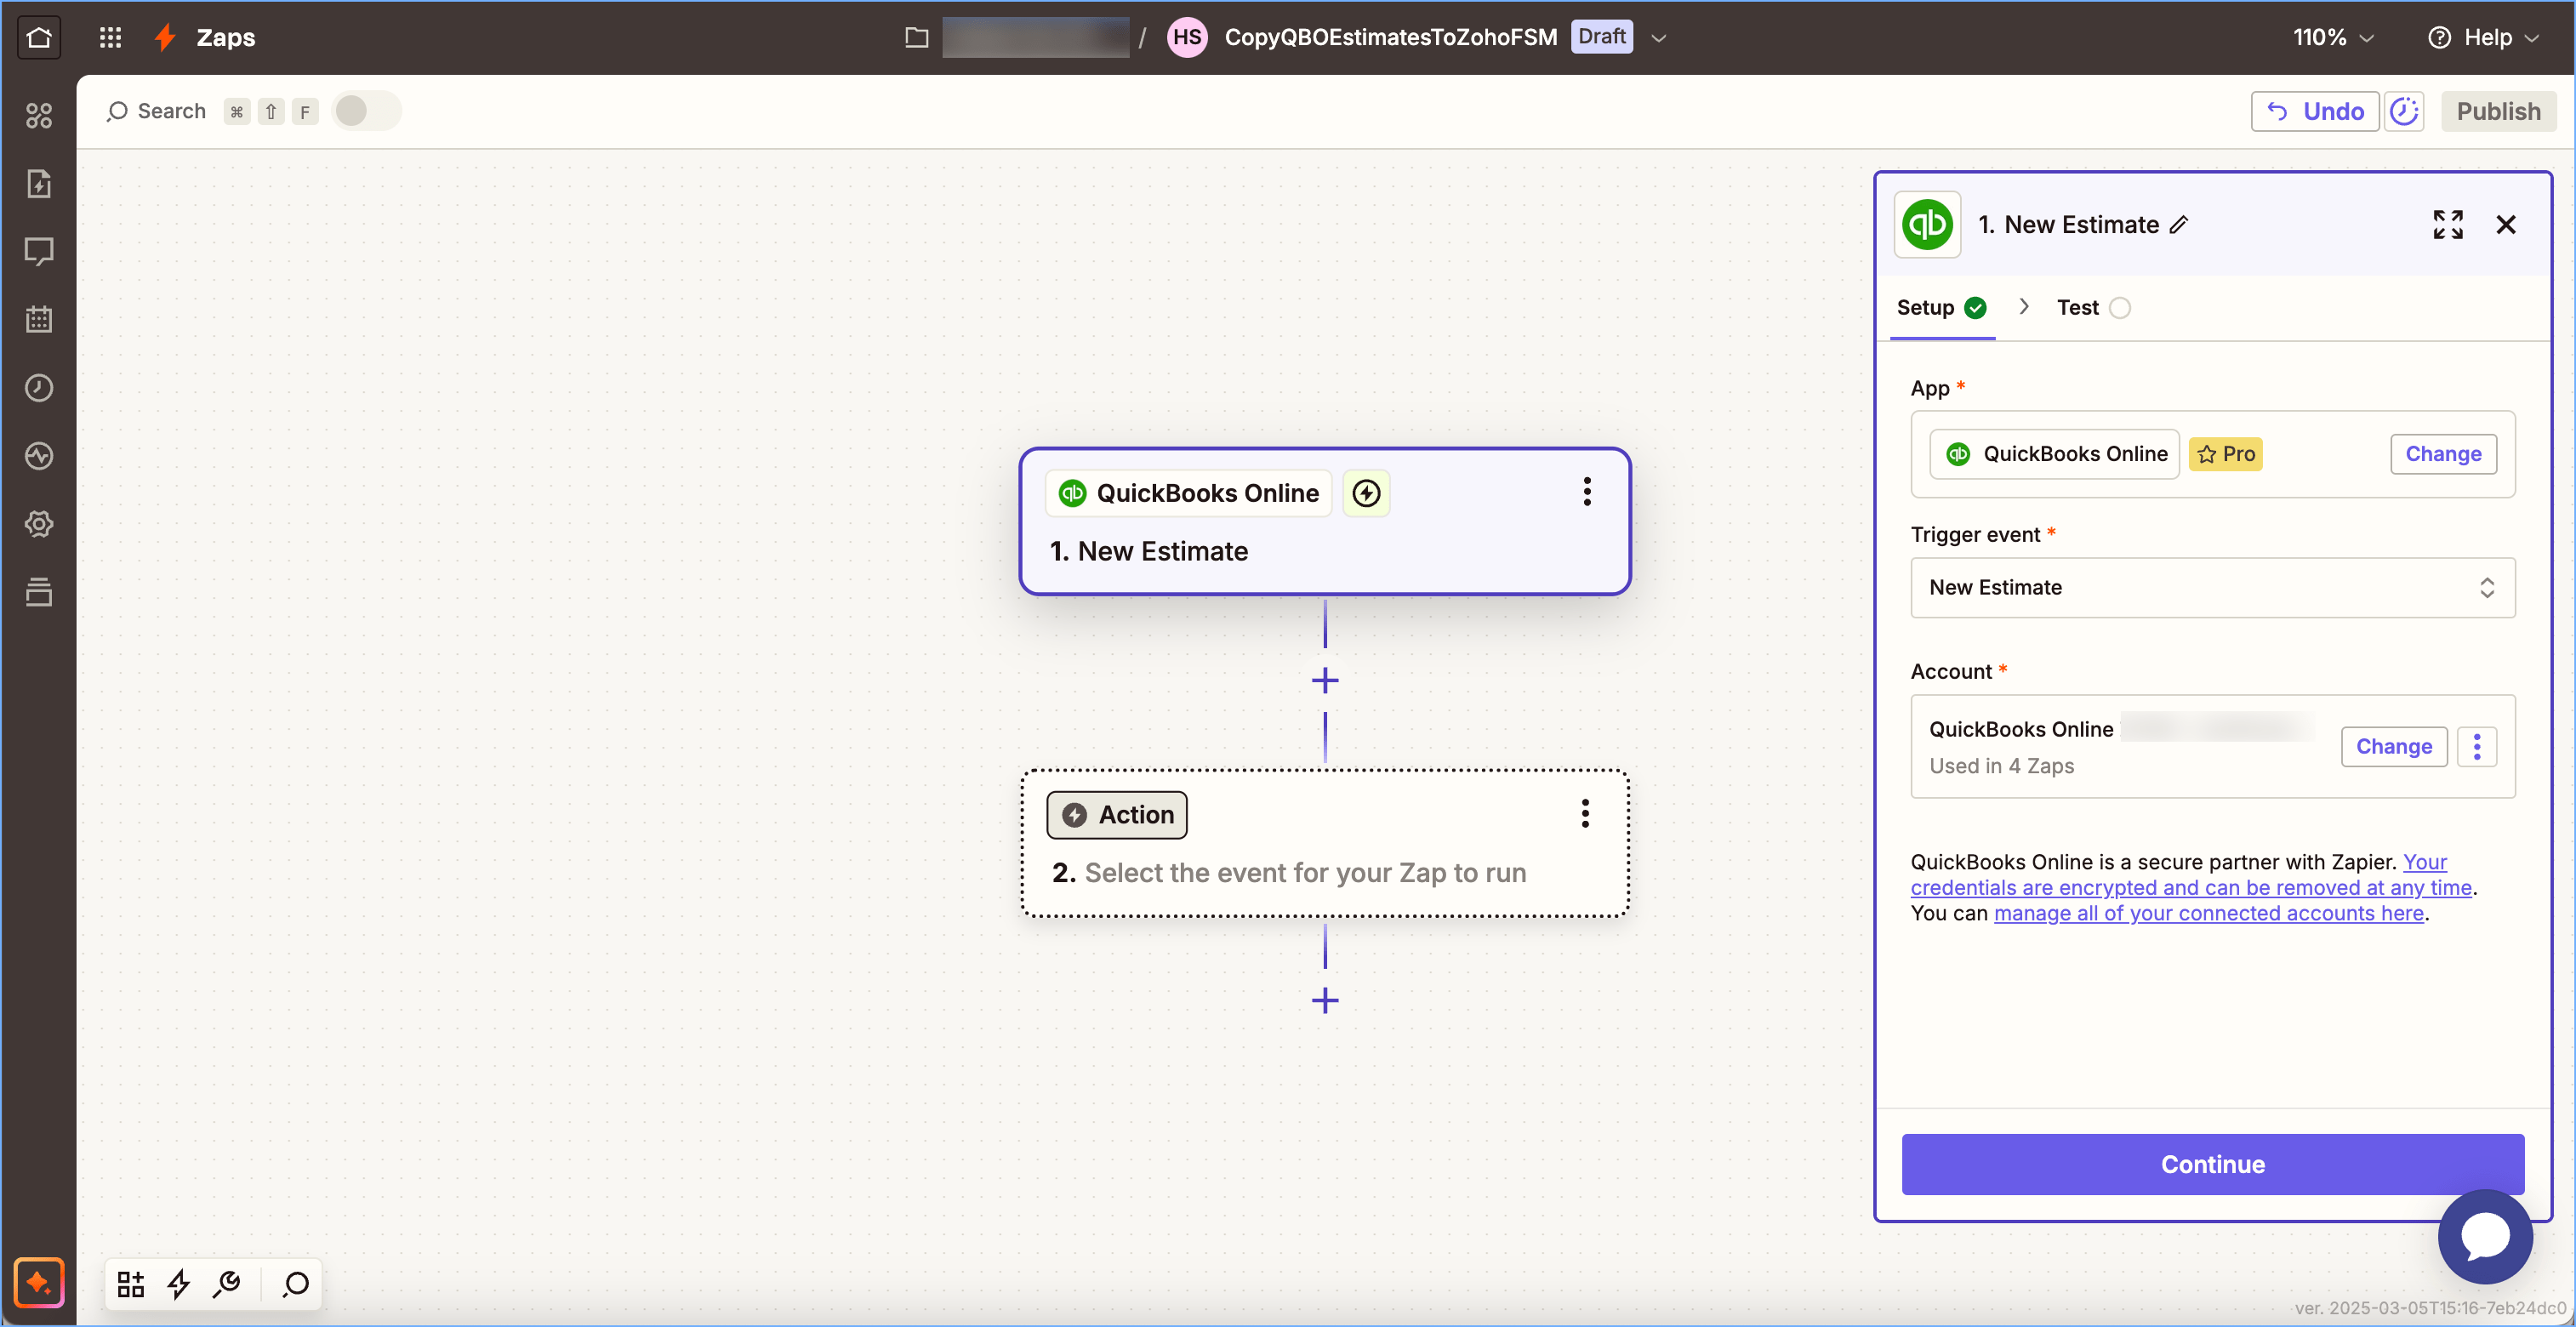
Task: Open the chat support bubble
Action: (2484, 1236)
